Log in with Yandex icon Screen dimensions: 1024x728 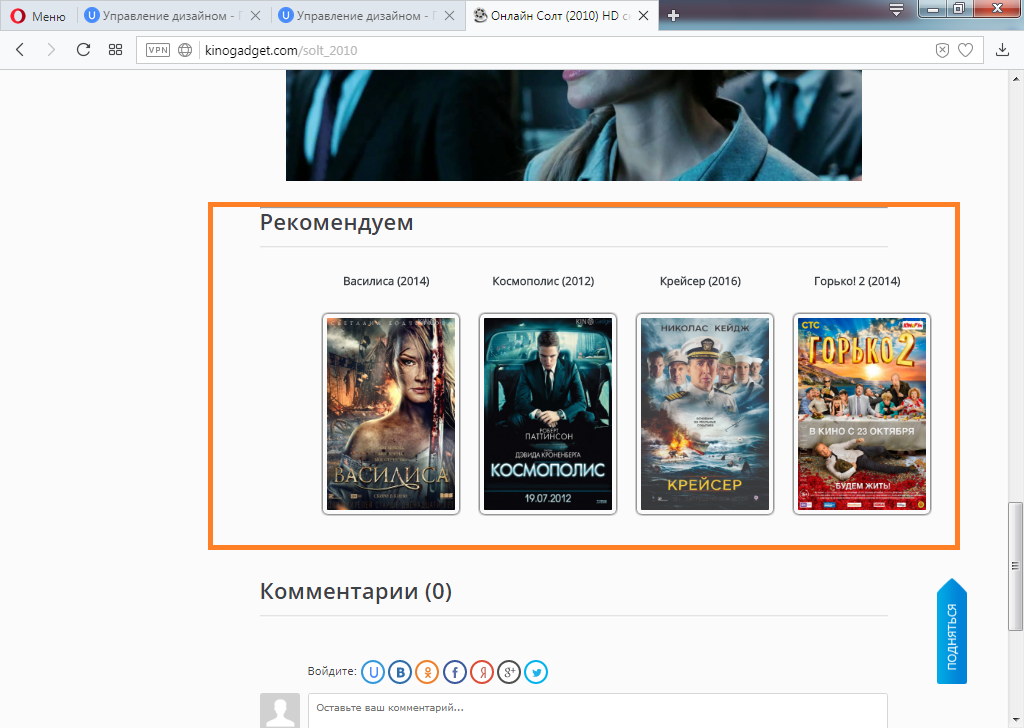(482, 672)
